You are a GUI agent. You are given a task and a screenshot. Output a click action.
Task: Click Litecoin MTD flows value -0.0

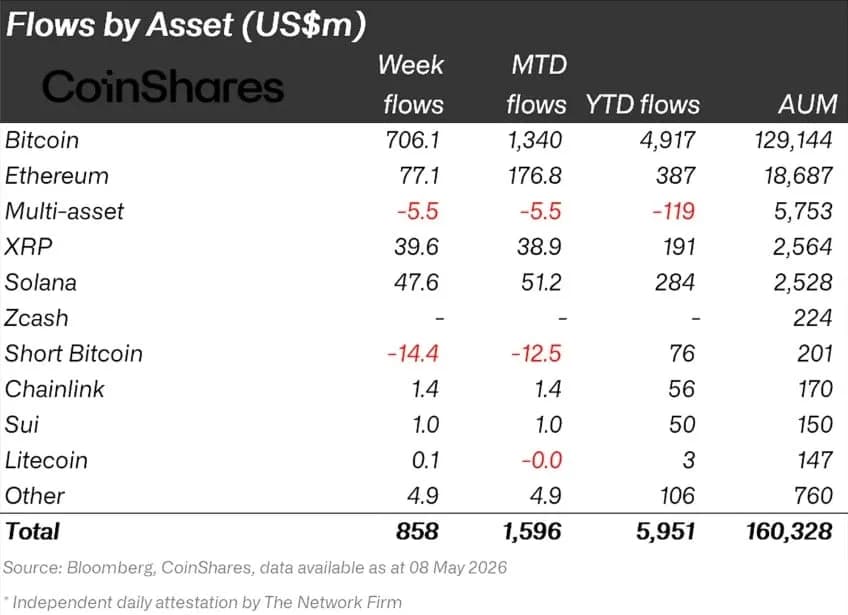click(x=541, y=460)
